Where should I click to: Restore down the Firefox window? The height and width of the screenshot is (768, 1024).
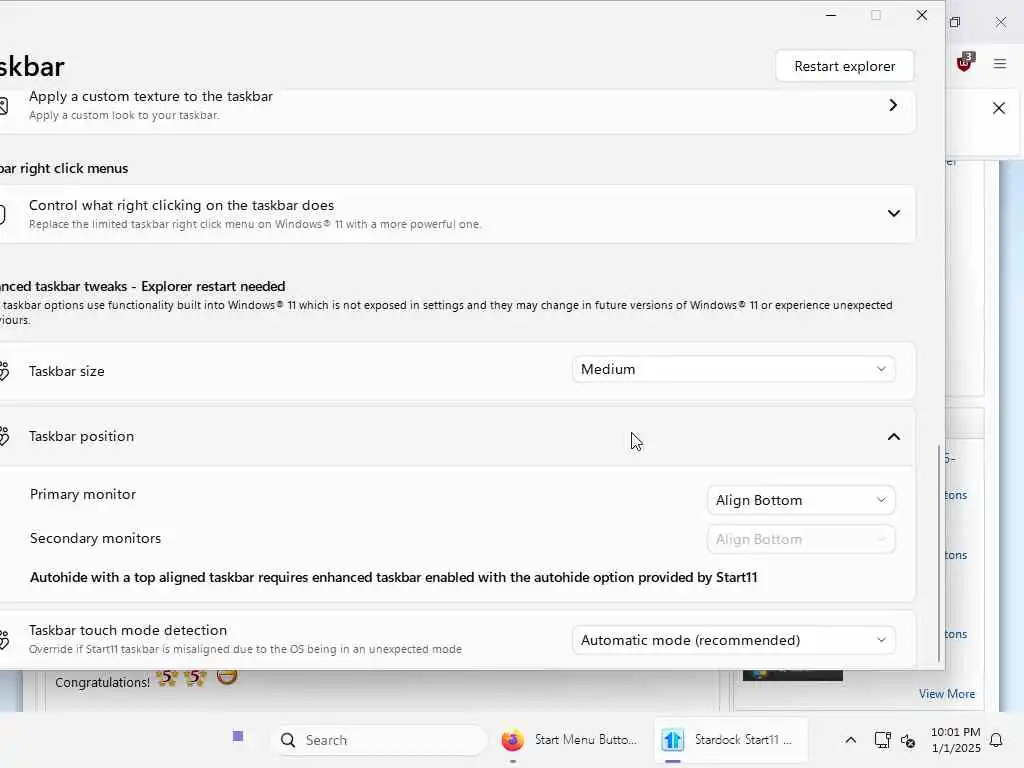[x=955, y=22]
